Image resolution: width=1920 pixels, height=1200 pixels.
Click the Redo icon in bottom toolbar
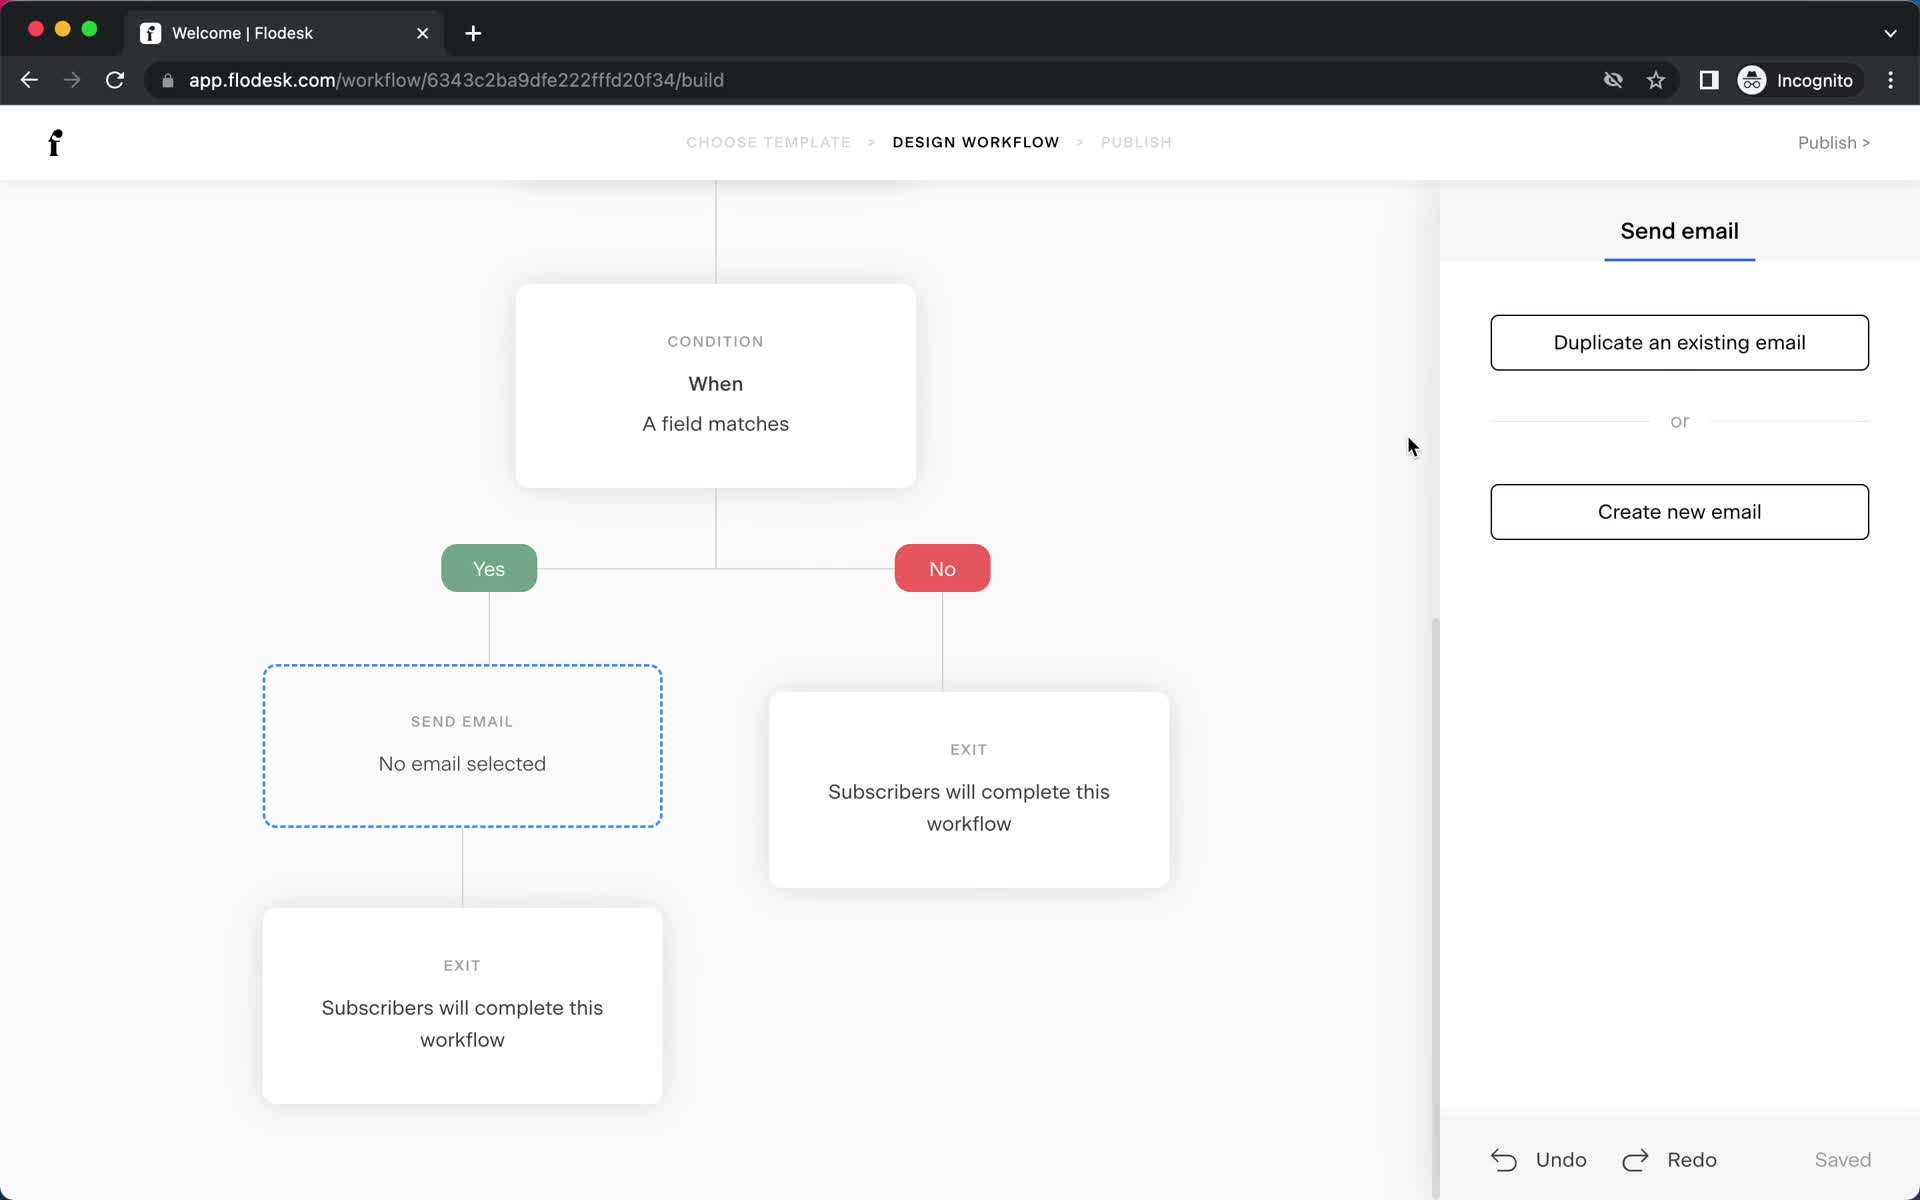[1637, 1159]
